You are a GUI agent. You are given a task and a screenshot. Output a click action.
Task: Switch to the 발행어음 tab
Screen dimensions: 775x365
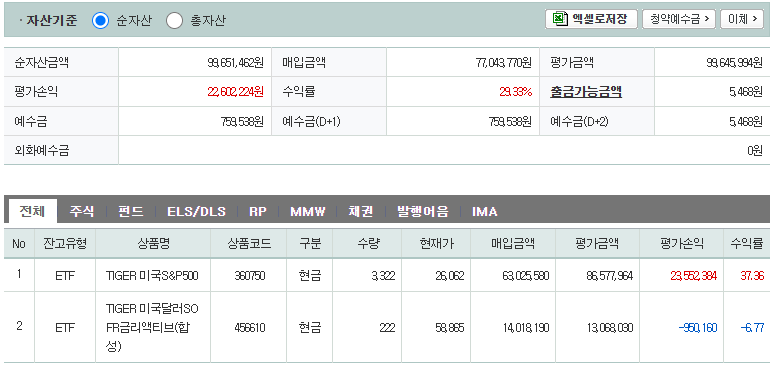[x=423, y=212]
